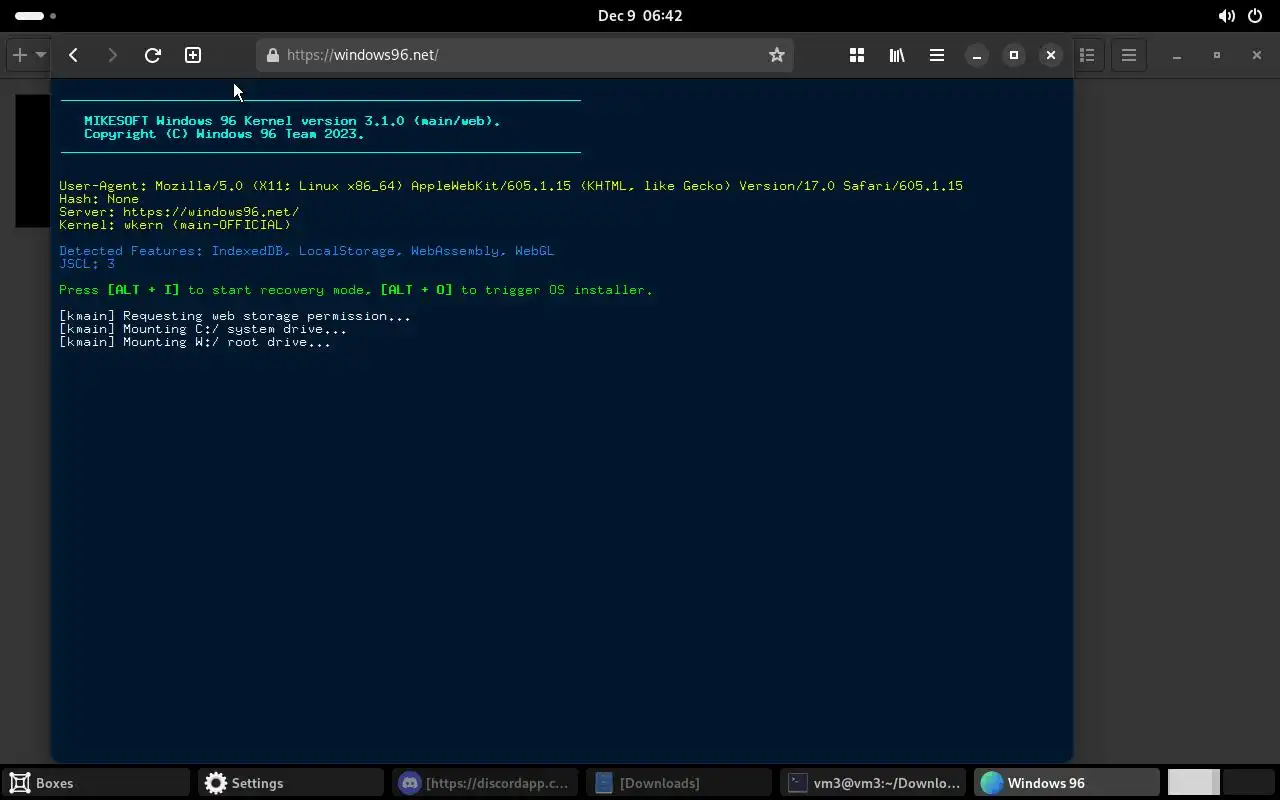This screenshot has height=800, width=1280.
Task: Bookmark this page with the star
Action: [777, 55]
